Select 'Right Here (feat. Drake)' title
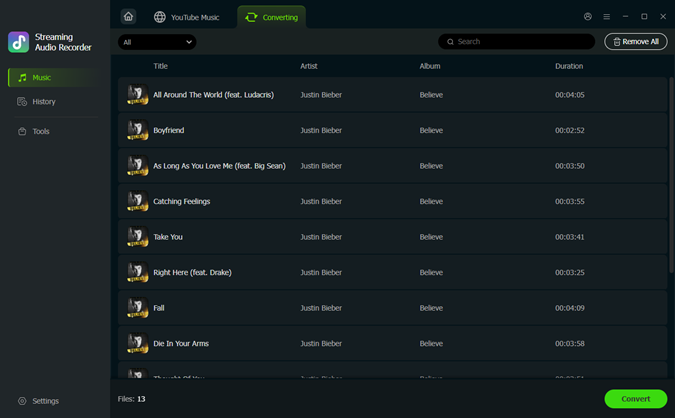This screenshot has width=675, height=418. (192, 272)
